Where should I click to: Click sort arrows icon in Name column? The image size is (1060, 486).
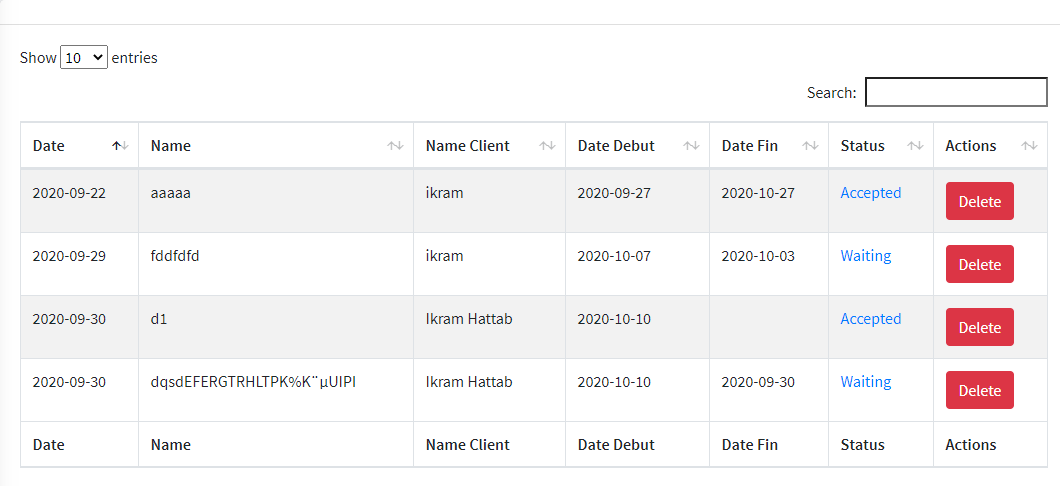coord(396,146)
